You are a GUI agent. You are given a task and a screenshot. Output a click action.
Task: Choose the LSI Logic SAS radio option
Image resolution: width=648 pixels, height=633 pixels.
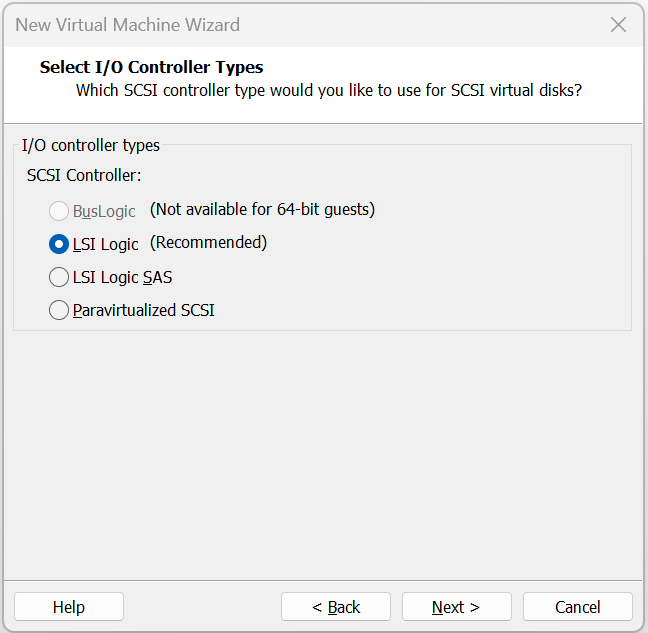59,277
